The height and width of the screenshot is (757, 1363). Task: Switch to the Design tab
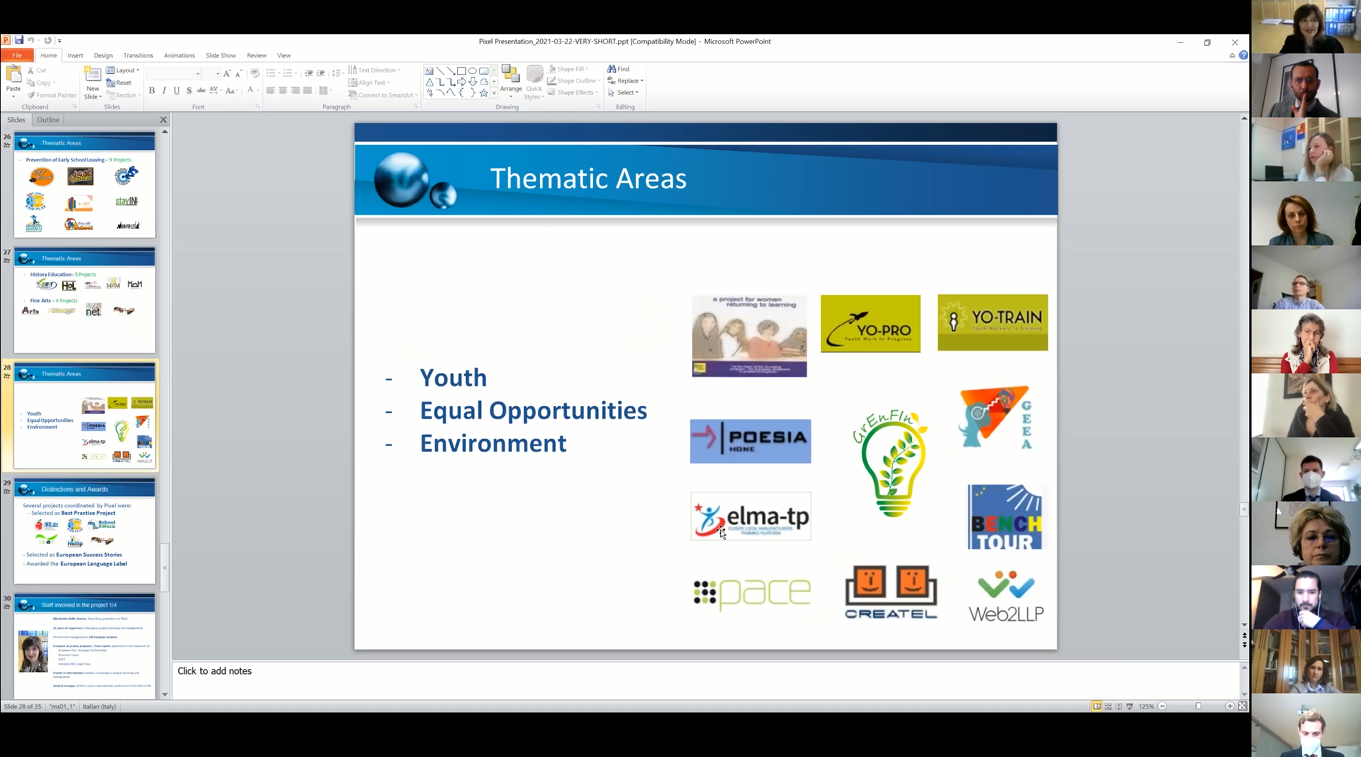[x=103, y=55]
